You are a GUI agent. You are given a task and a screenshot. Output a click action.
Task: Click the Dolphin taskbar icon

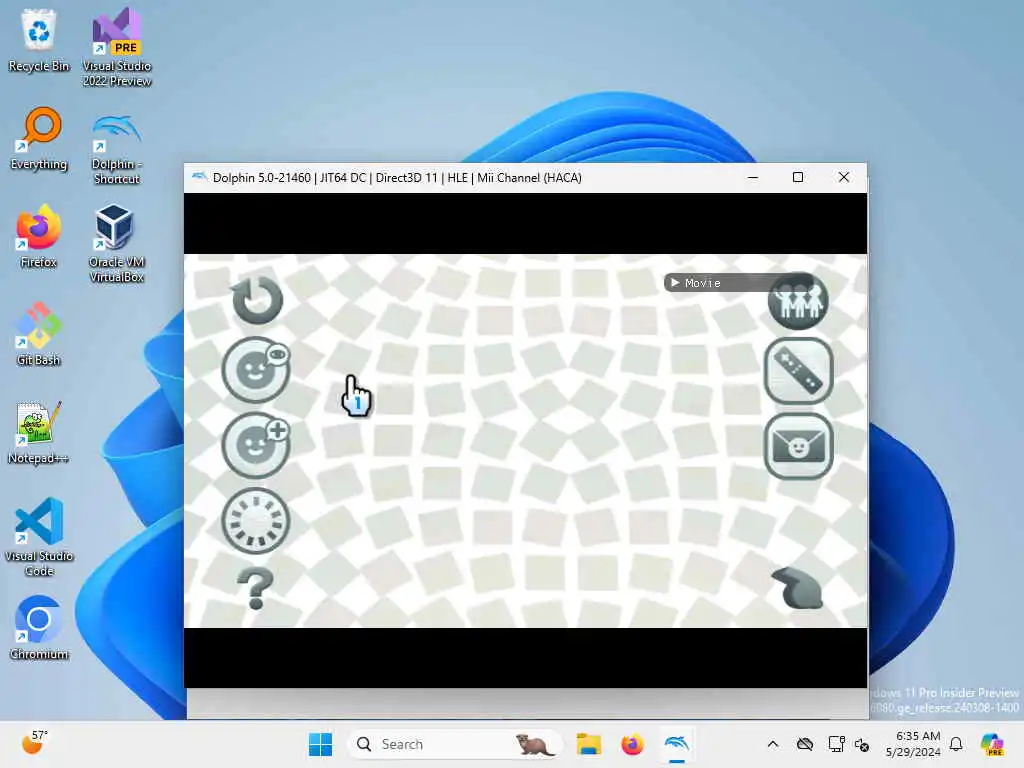(677, 744)
